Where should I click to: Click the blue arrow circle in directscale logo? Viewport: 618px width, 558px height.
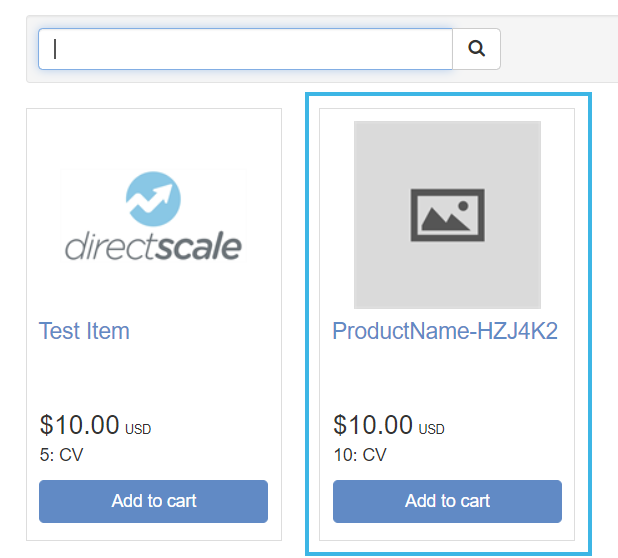[154, 198]
